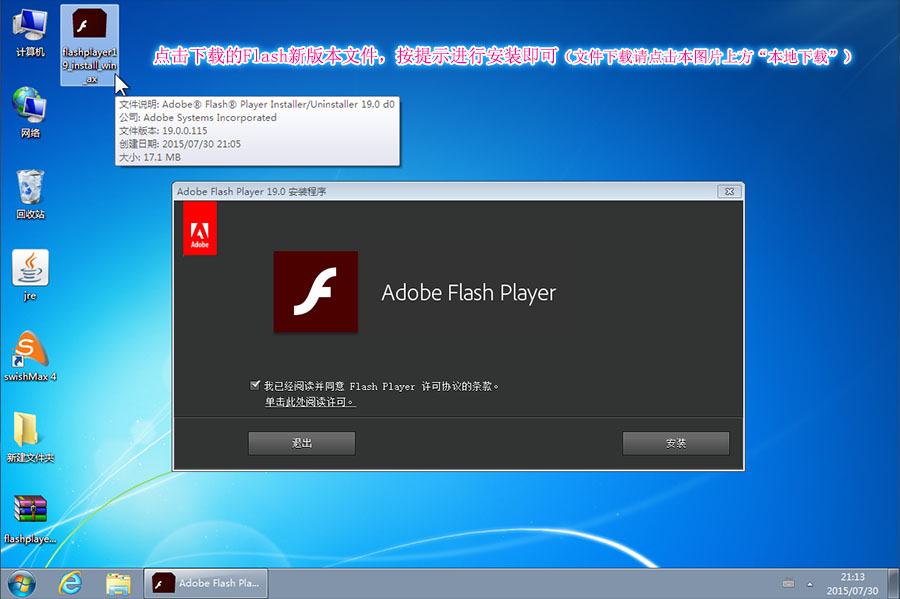Select the flashplayer19_install_win_ax desktop file
This screenshot has width=900, height=599.
click(x=90, y=45)
